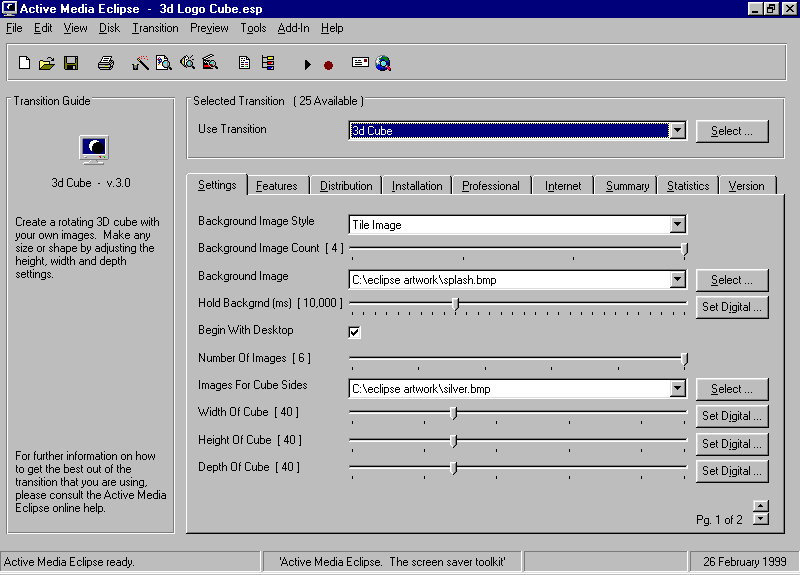The height and width of the screenshot is (575, 800).
Task: Expand the Use Transition dropdown arrow
Action: pos(677,131)
